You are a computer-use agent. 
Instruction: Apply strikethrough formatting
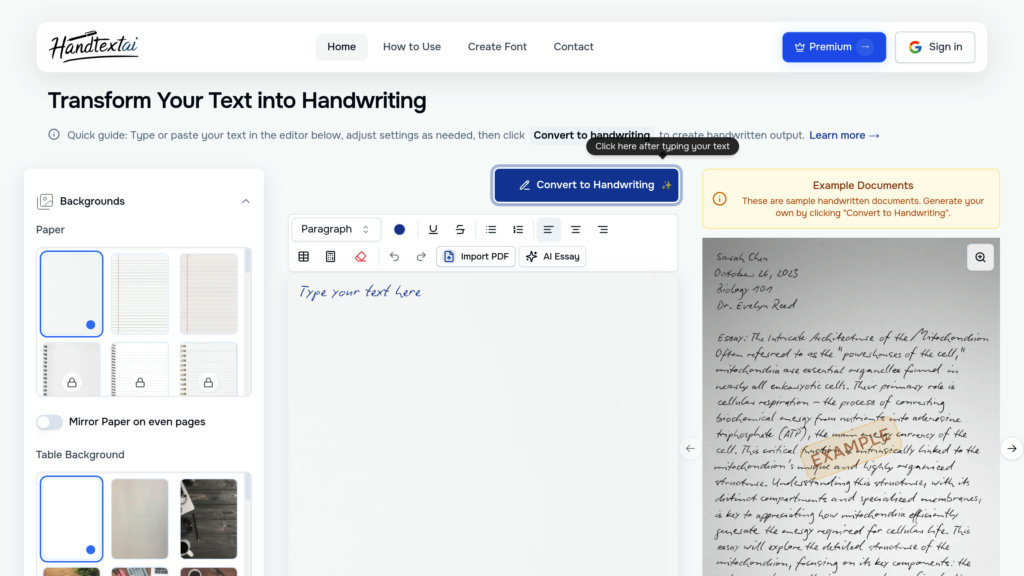pos(460,229)
